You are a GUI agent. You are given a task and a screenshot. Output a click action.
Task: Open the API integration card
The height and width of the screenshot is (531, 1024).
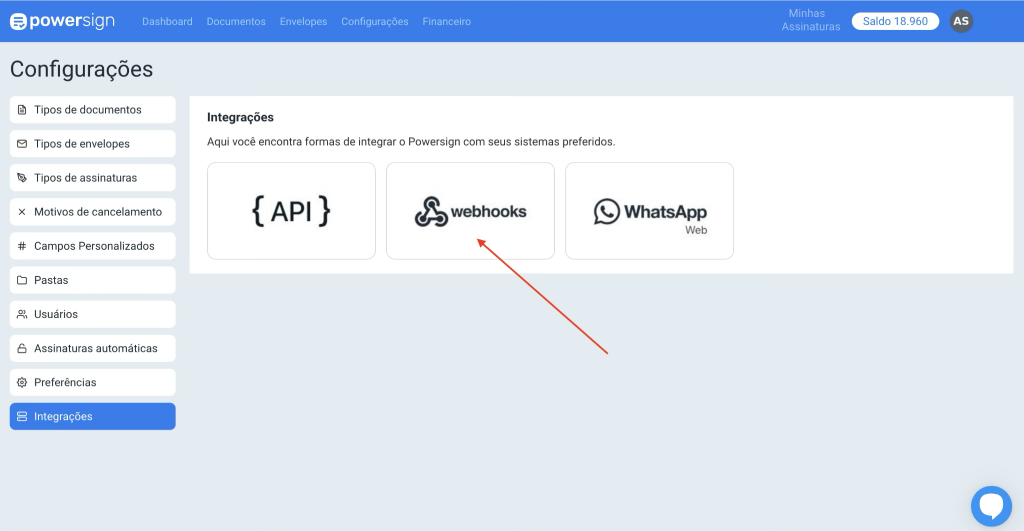pyautogui.click(x=291, y=211)
